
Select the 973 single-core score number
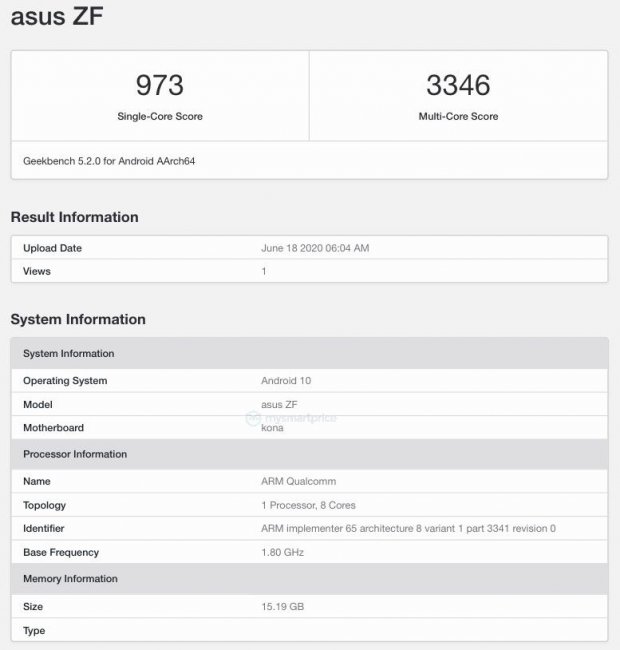pyautogui.click(x=159, y=84)
